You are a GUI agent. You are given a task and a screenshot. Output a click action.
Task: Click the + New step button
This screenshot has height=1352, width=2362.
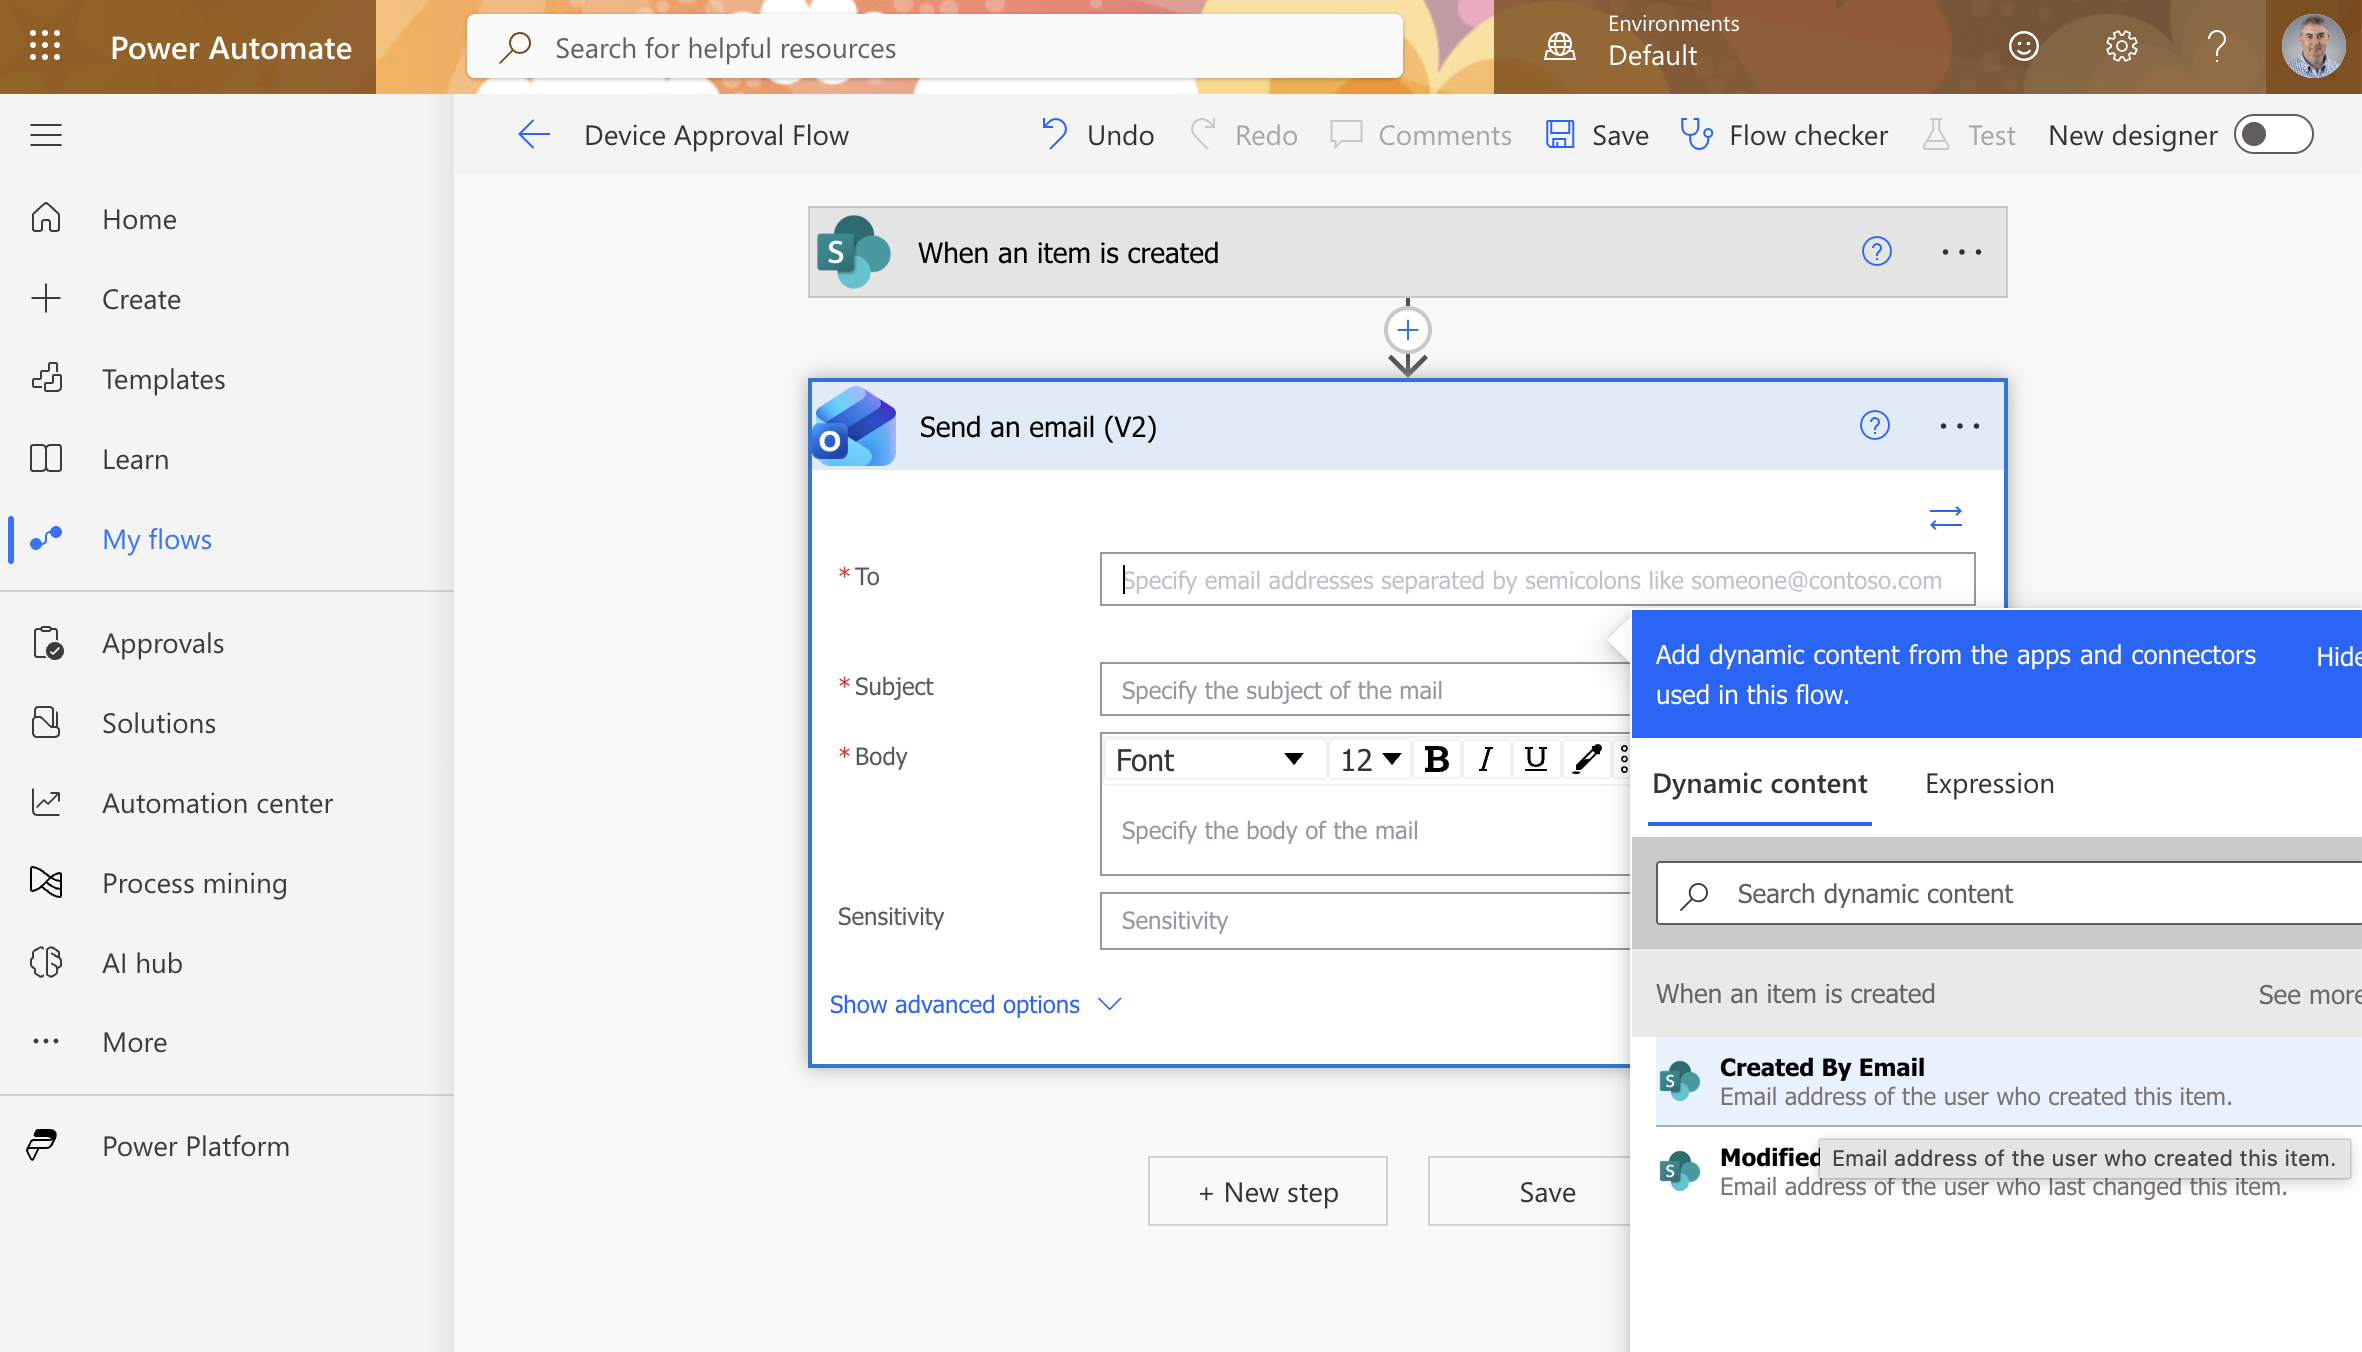[1267, 1191]
